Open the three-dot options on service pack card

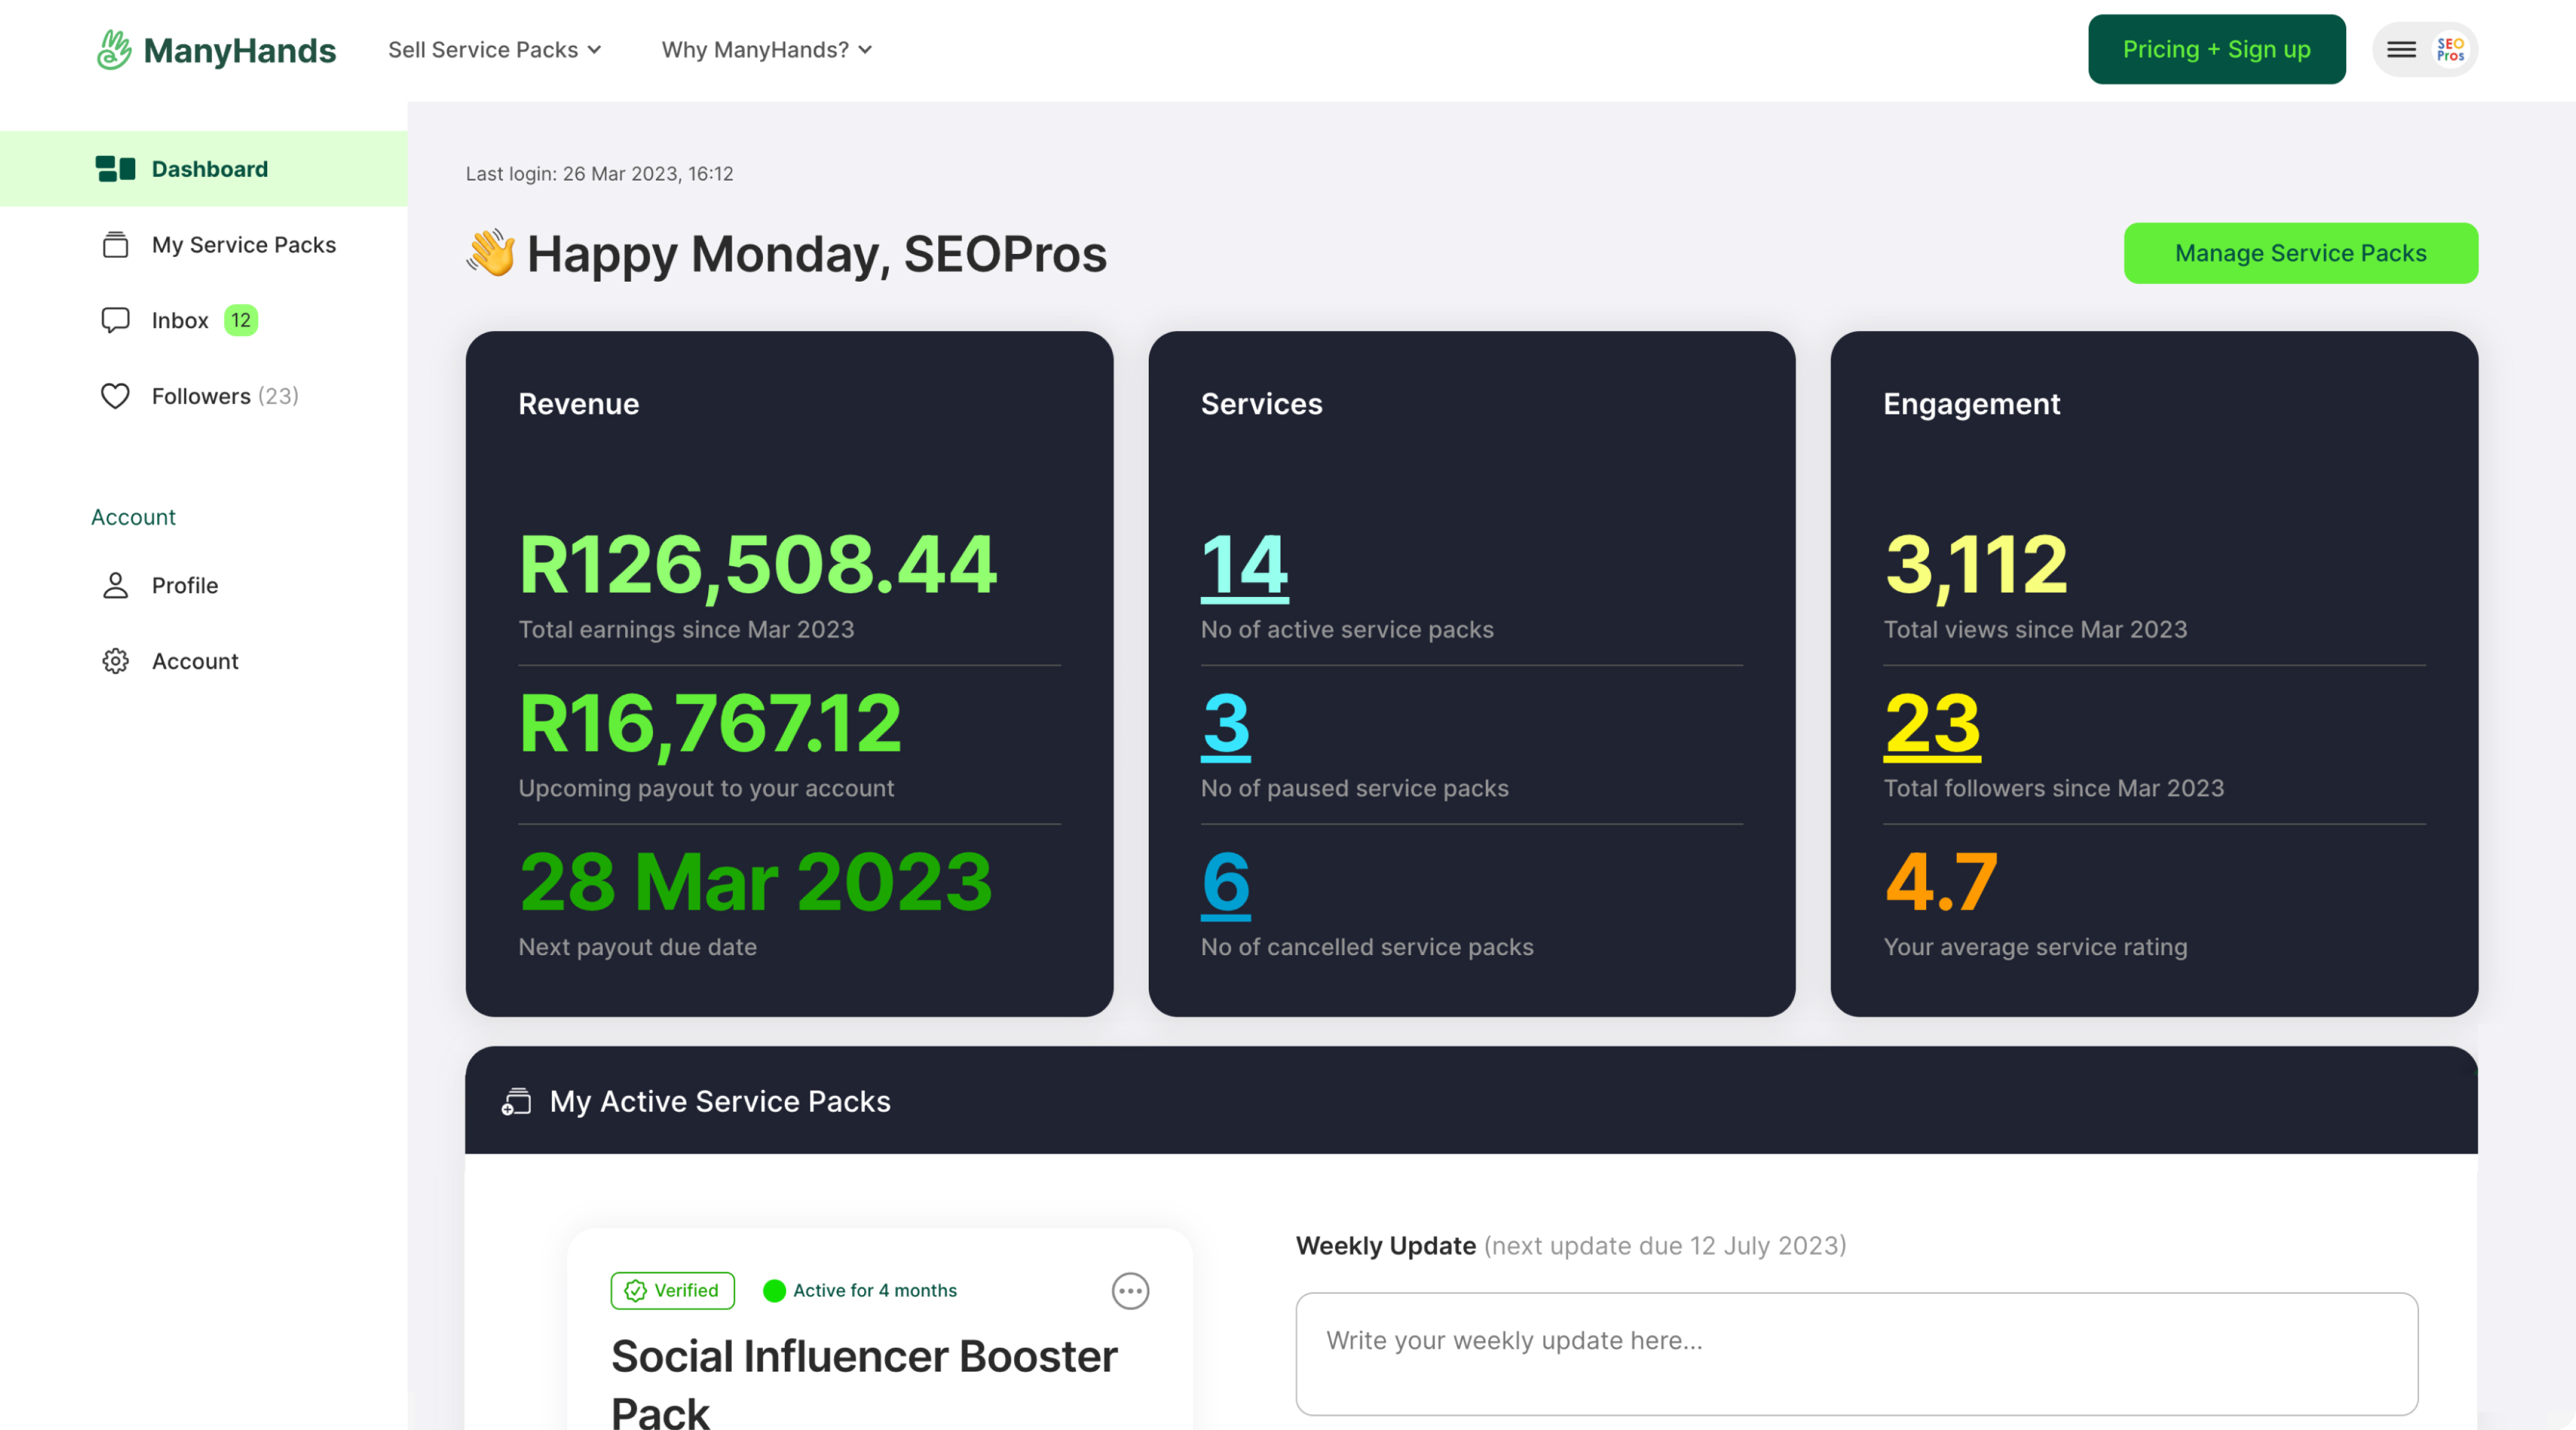pyautogui.click(x=1130, y=1291)
